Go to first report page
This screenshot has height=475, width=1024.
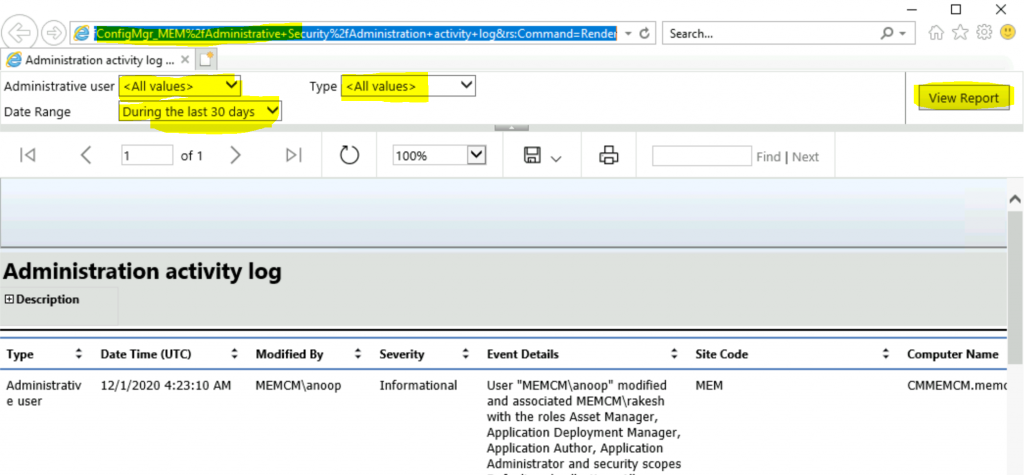pyautogui.click(x=27, y=156)
